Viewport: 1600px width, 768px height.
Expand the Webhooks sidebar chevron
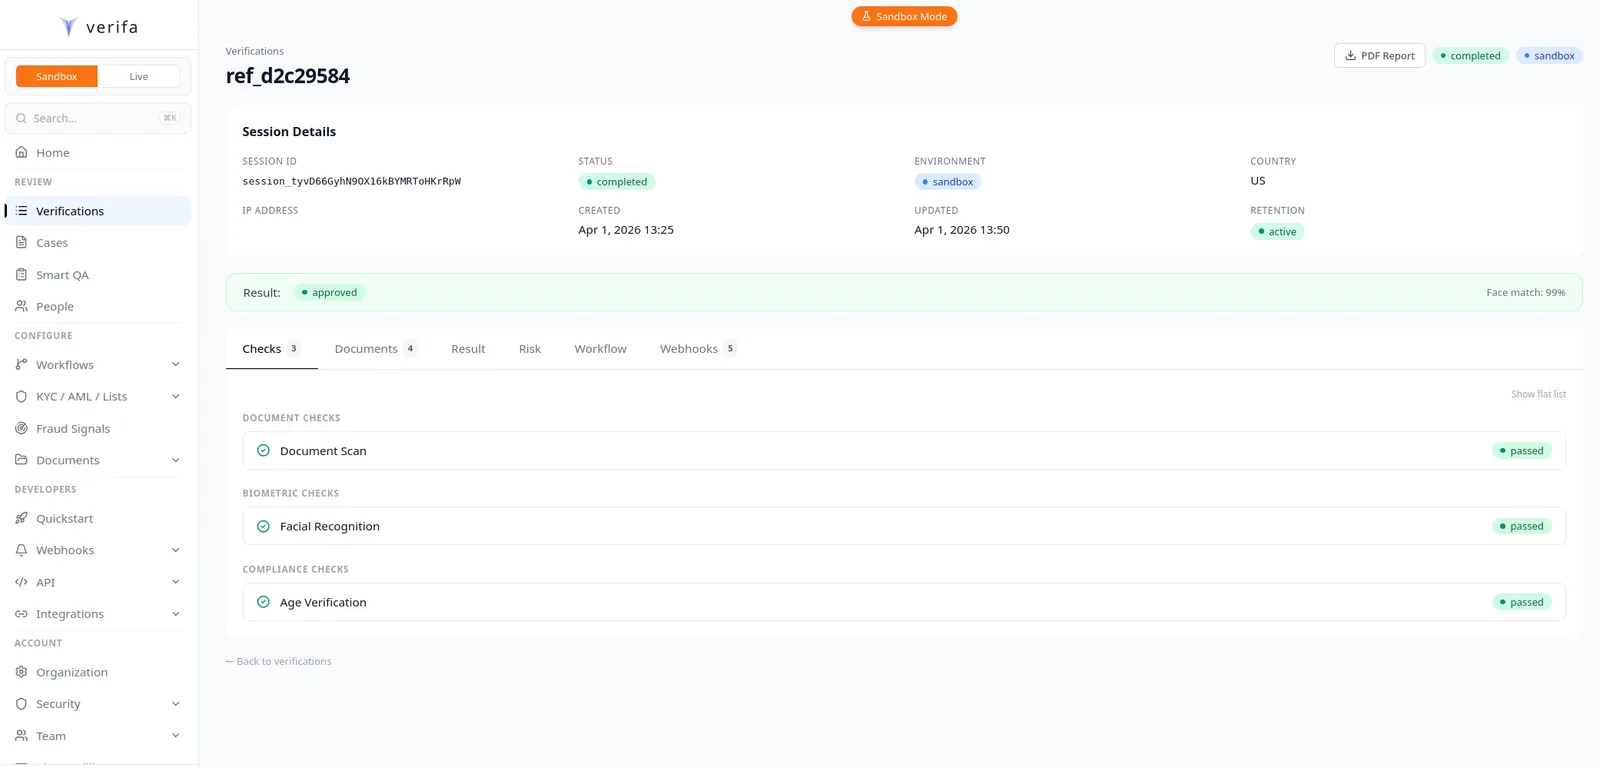(x=176, y=550)
